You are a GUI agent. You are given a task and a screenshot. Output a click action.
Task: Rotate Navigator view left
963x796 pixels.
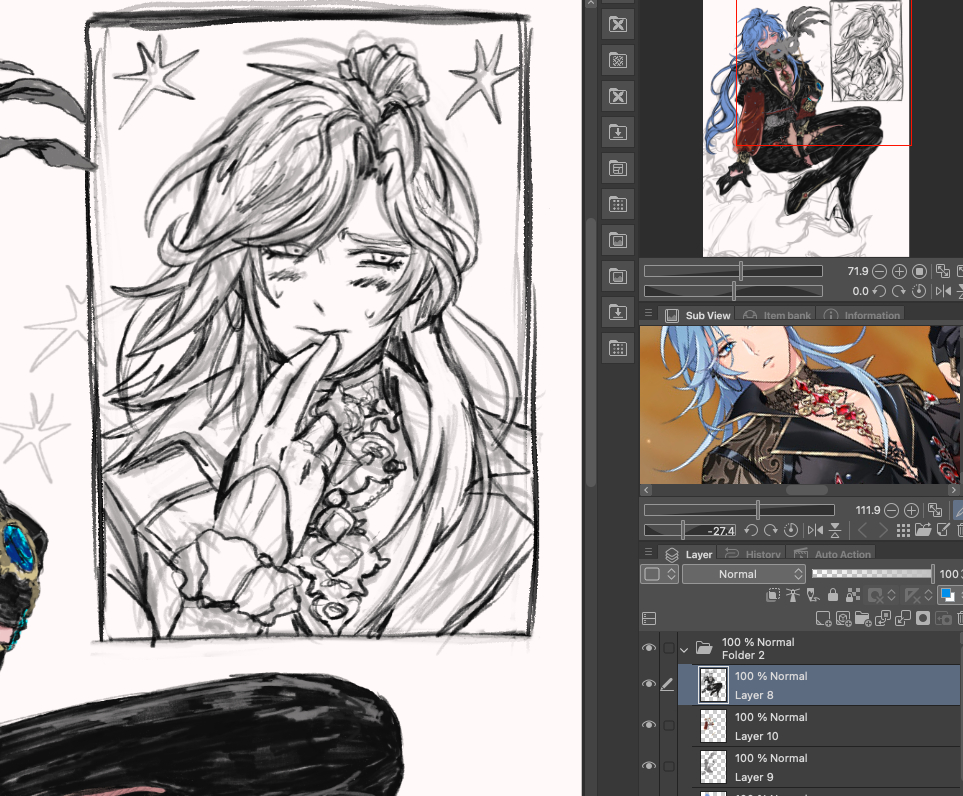click(881, 291)
